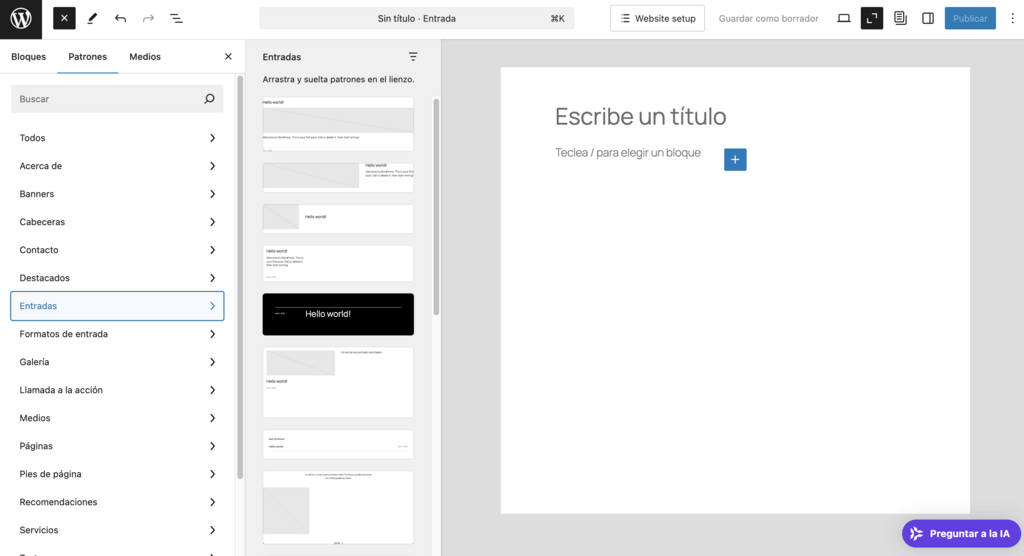The width and height of the screenshot is (1024, 556).
Task: Click the Teclea / para elegir un bloque paragraph
Action: tap(628, 153)
